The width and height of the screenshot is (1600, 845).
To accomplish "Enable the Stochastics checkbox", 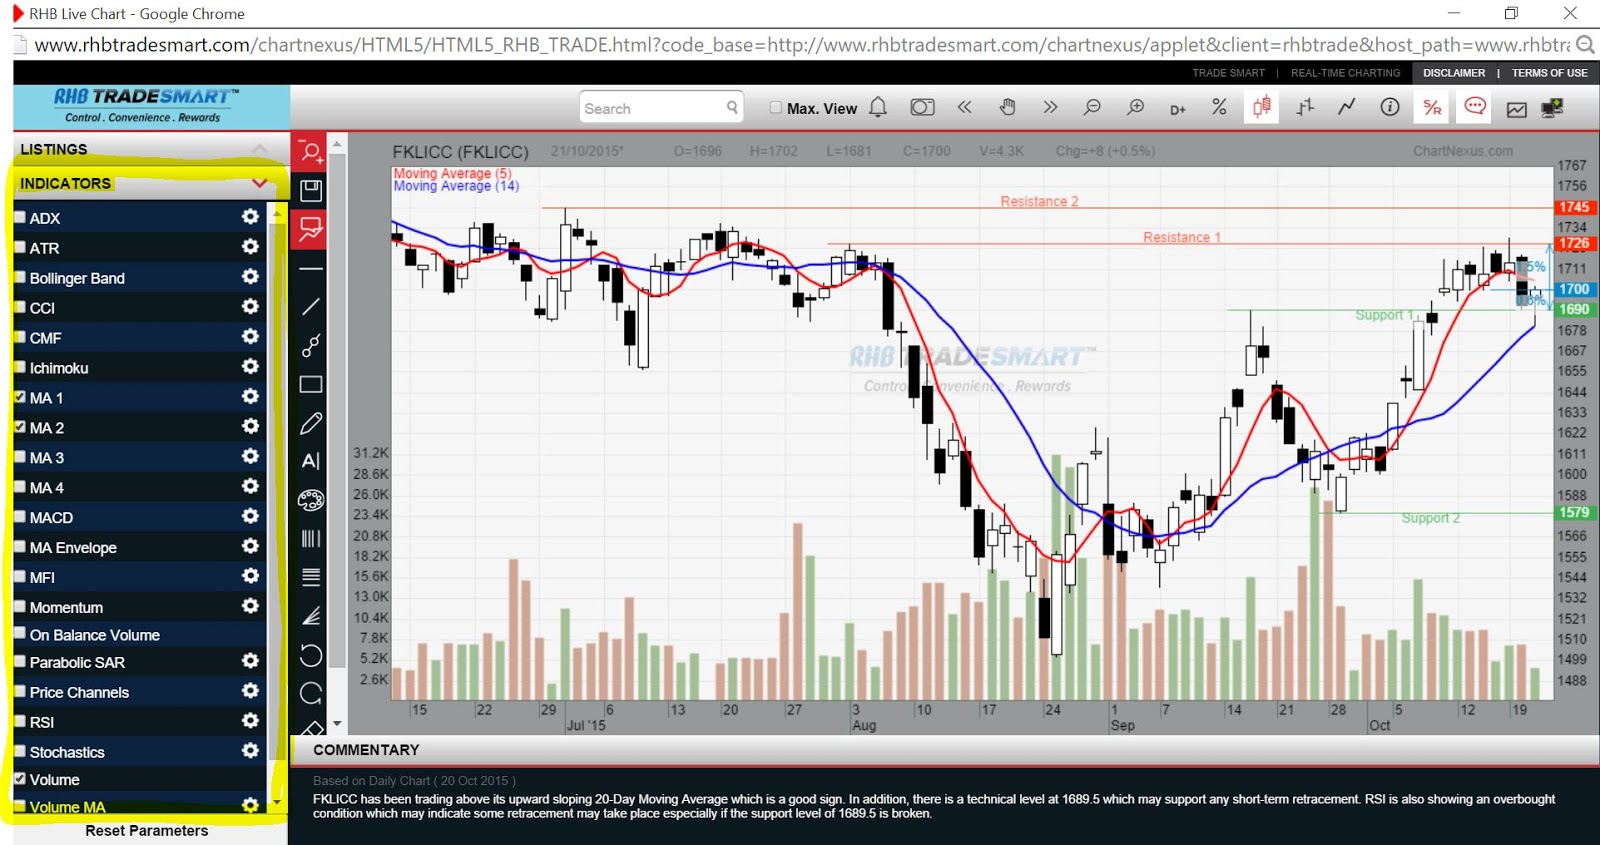I will coord(20,751).
